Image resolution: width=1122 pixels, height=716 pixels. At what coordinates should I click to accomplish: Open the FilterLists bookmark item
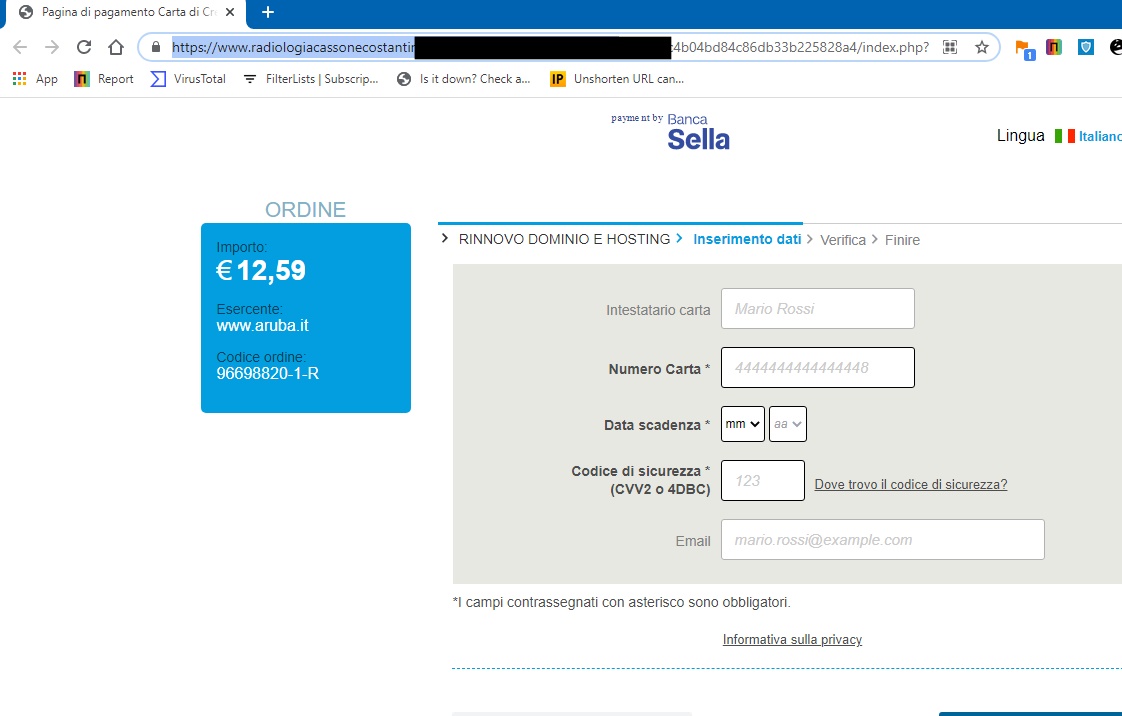pyautogui.click(x=311, y=79)
